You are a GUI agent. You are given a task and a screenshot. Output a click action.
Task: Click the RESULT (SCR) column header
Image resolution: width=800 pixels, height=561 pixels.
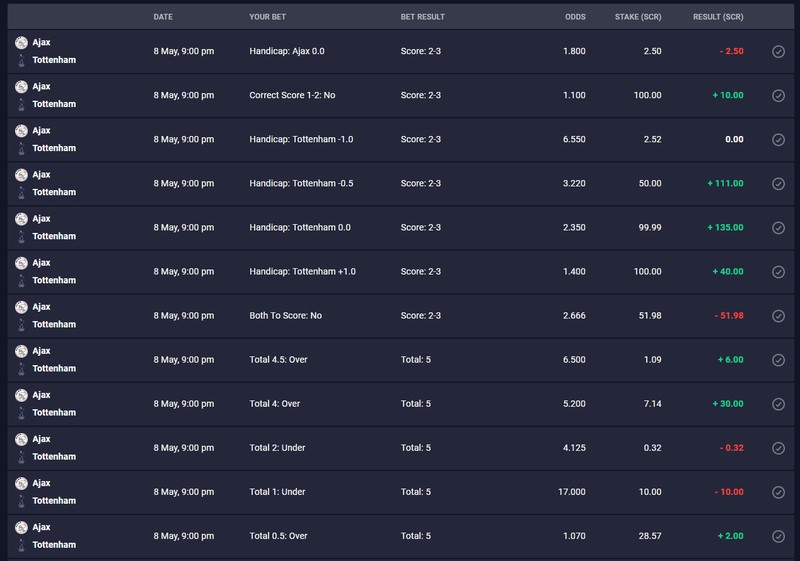tap(718, 17)
